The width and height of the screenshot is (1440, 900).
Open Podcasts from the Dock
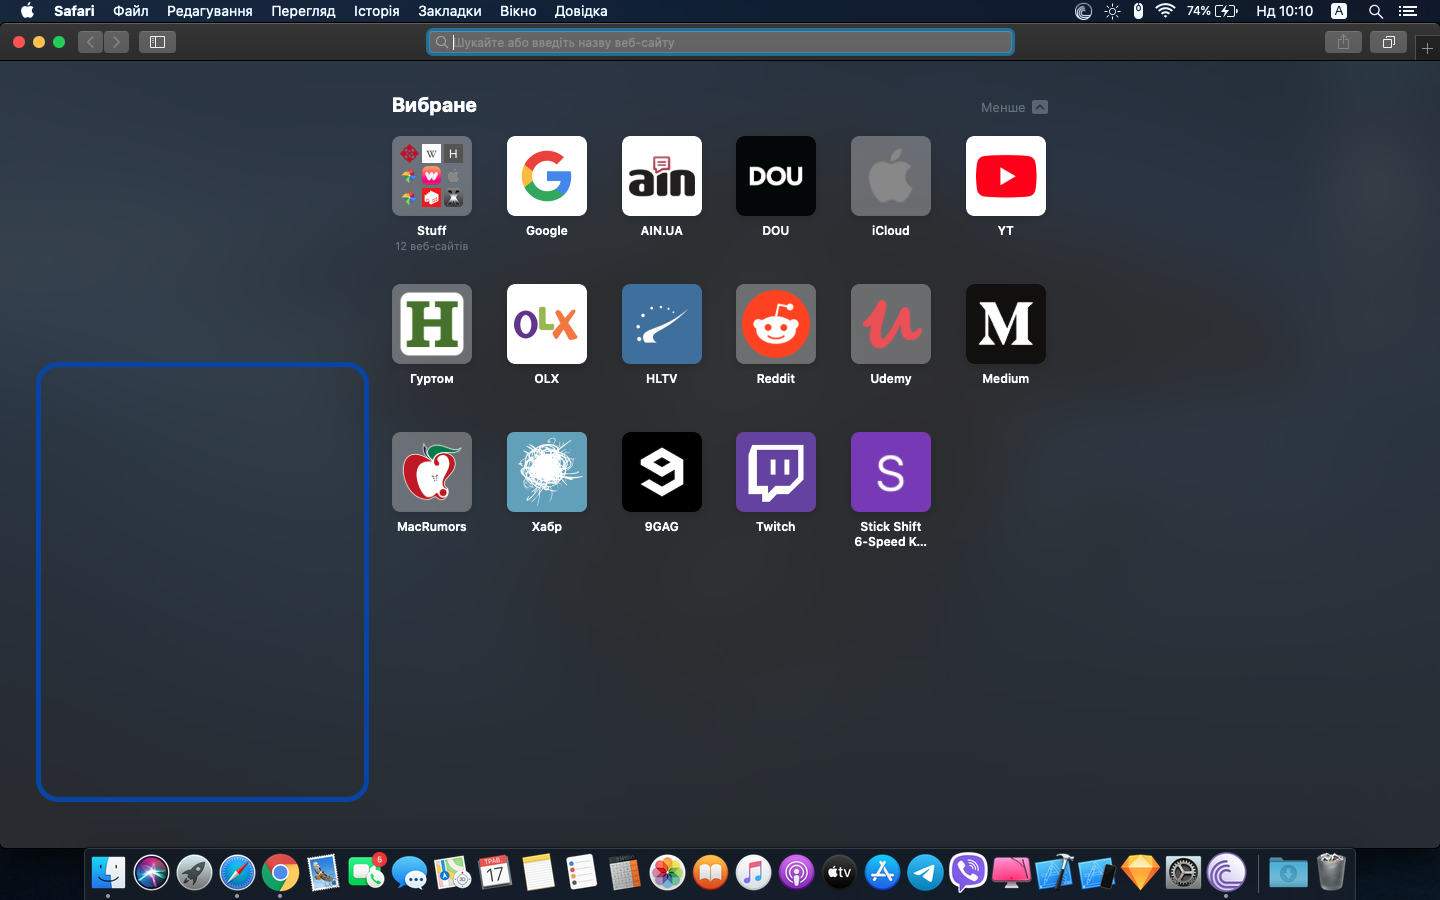pos(796,873)
